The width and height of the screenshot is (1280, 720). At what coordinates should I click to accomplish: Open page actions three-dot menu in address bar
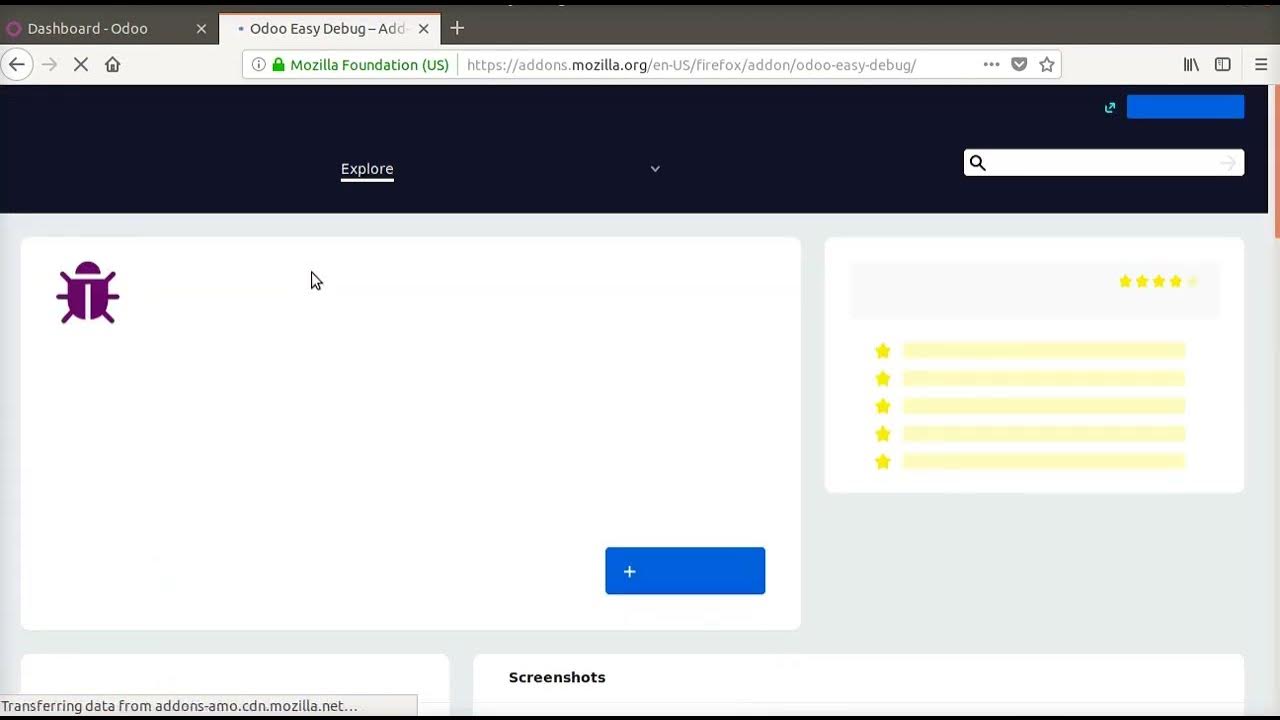click(x=991, y=64)
